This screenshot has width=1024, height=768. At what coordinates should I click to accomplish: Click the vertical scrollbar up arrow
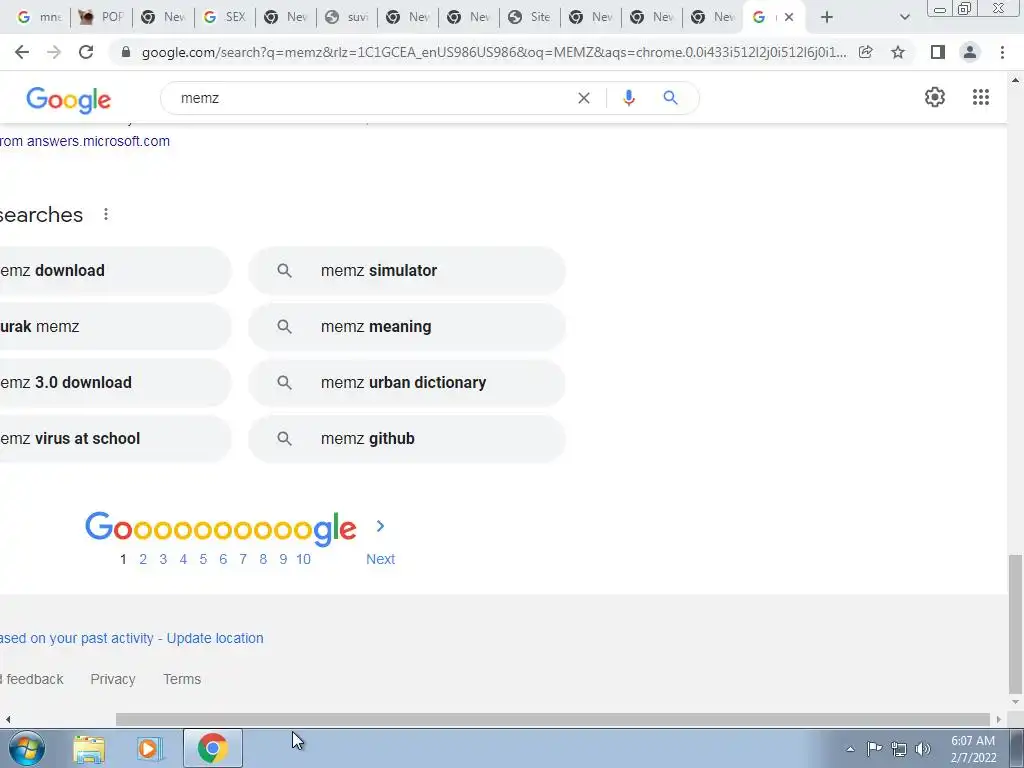[1016, 80]
